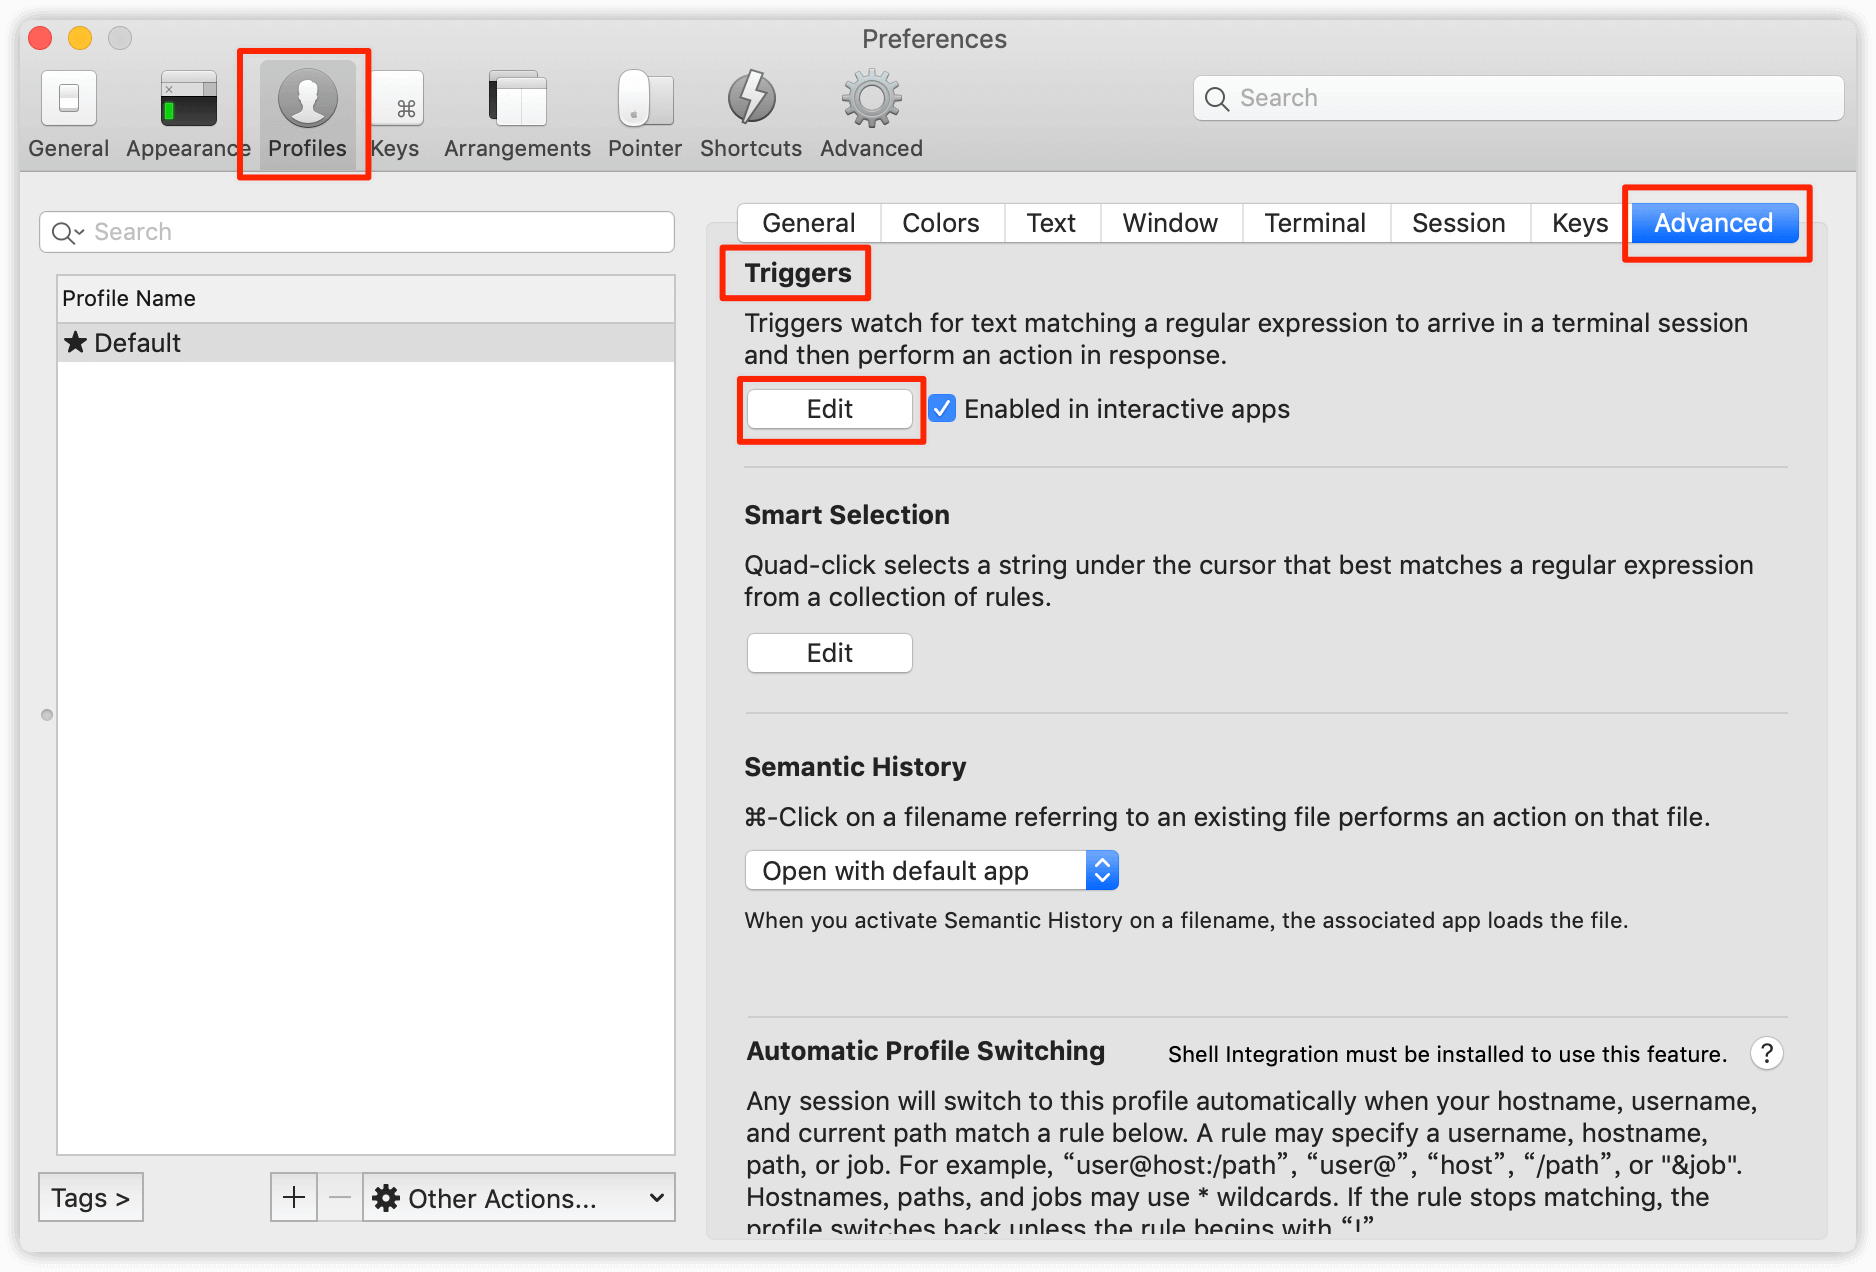
Task: Click the yellow minimize window button
Action: pyautogui.click(x=80, y=38)
